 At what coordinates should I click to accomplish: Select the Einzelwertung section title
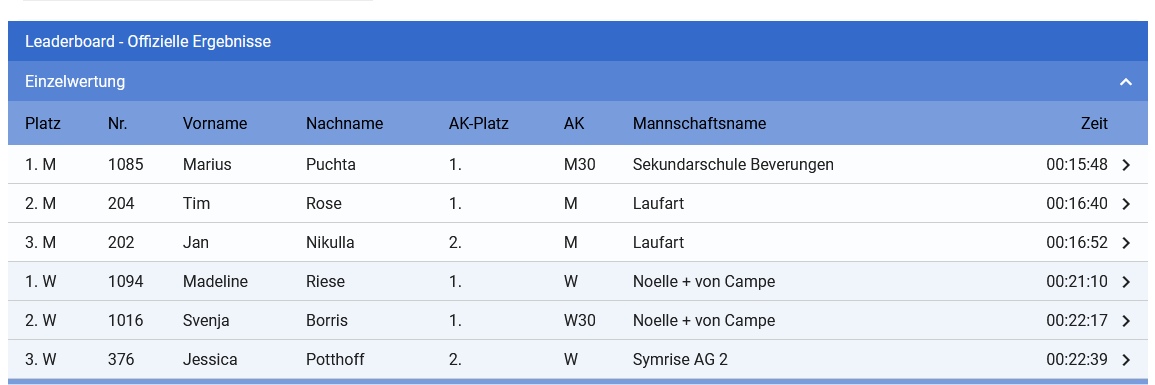point(75,82)
